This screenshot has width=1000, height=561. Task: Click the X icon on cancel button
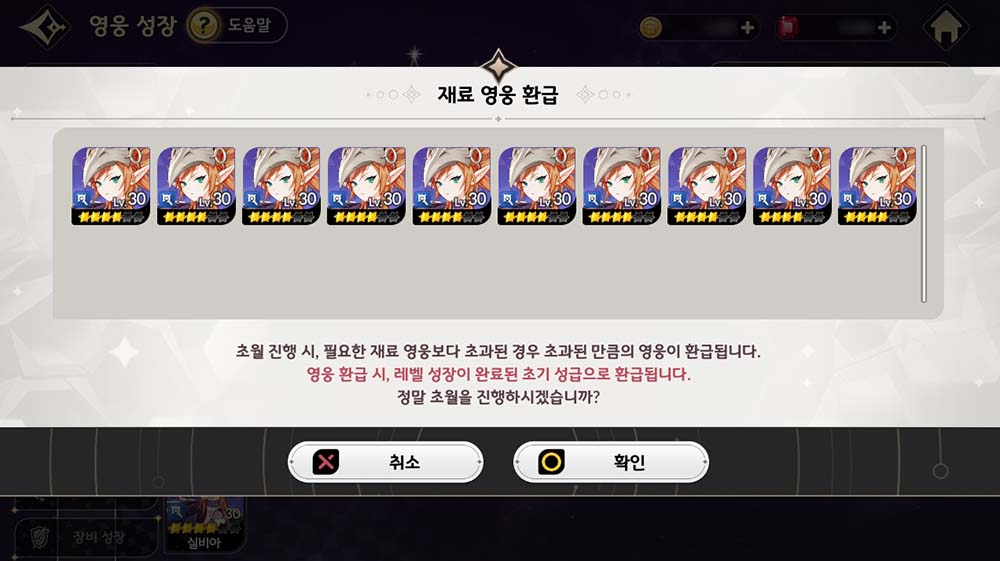(x=326, y=462)
